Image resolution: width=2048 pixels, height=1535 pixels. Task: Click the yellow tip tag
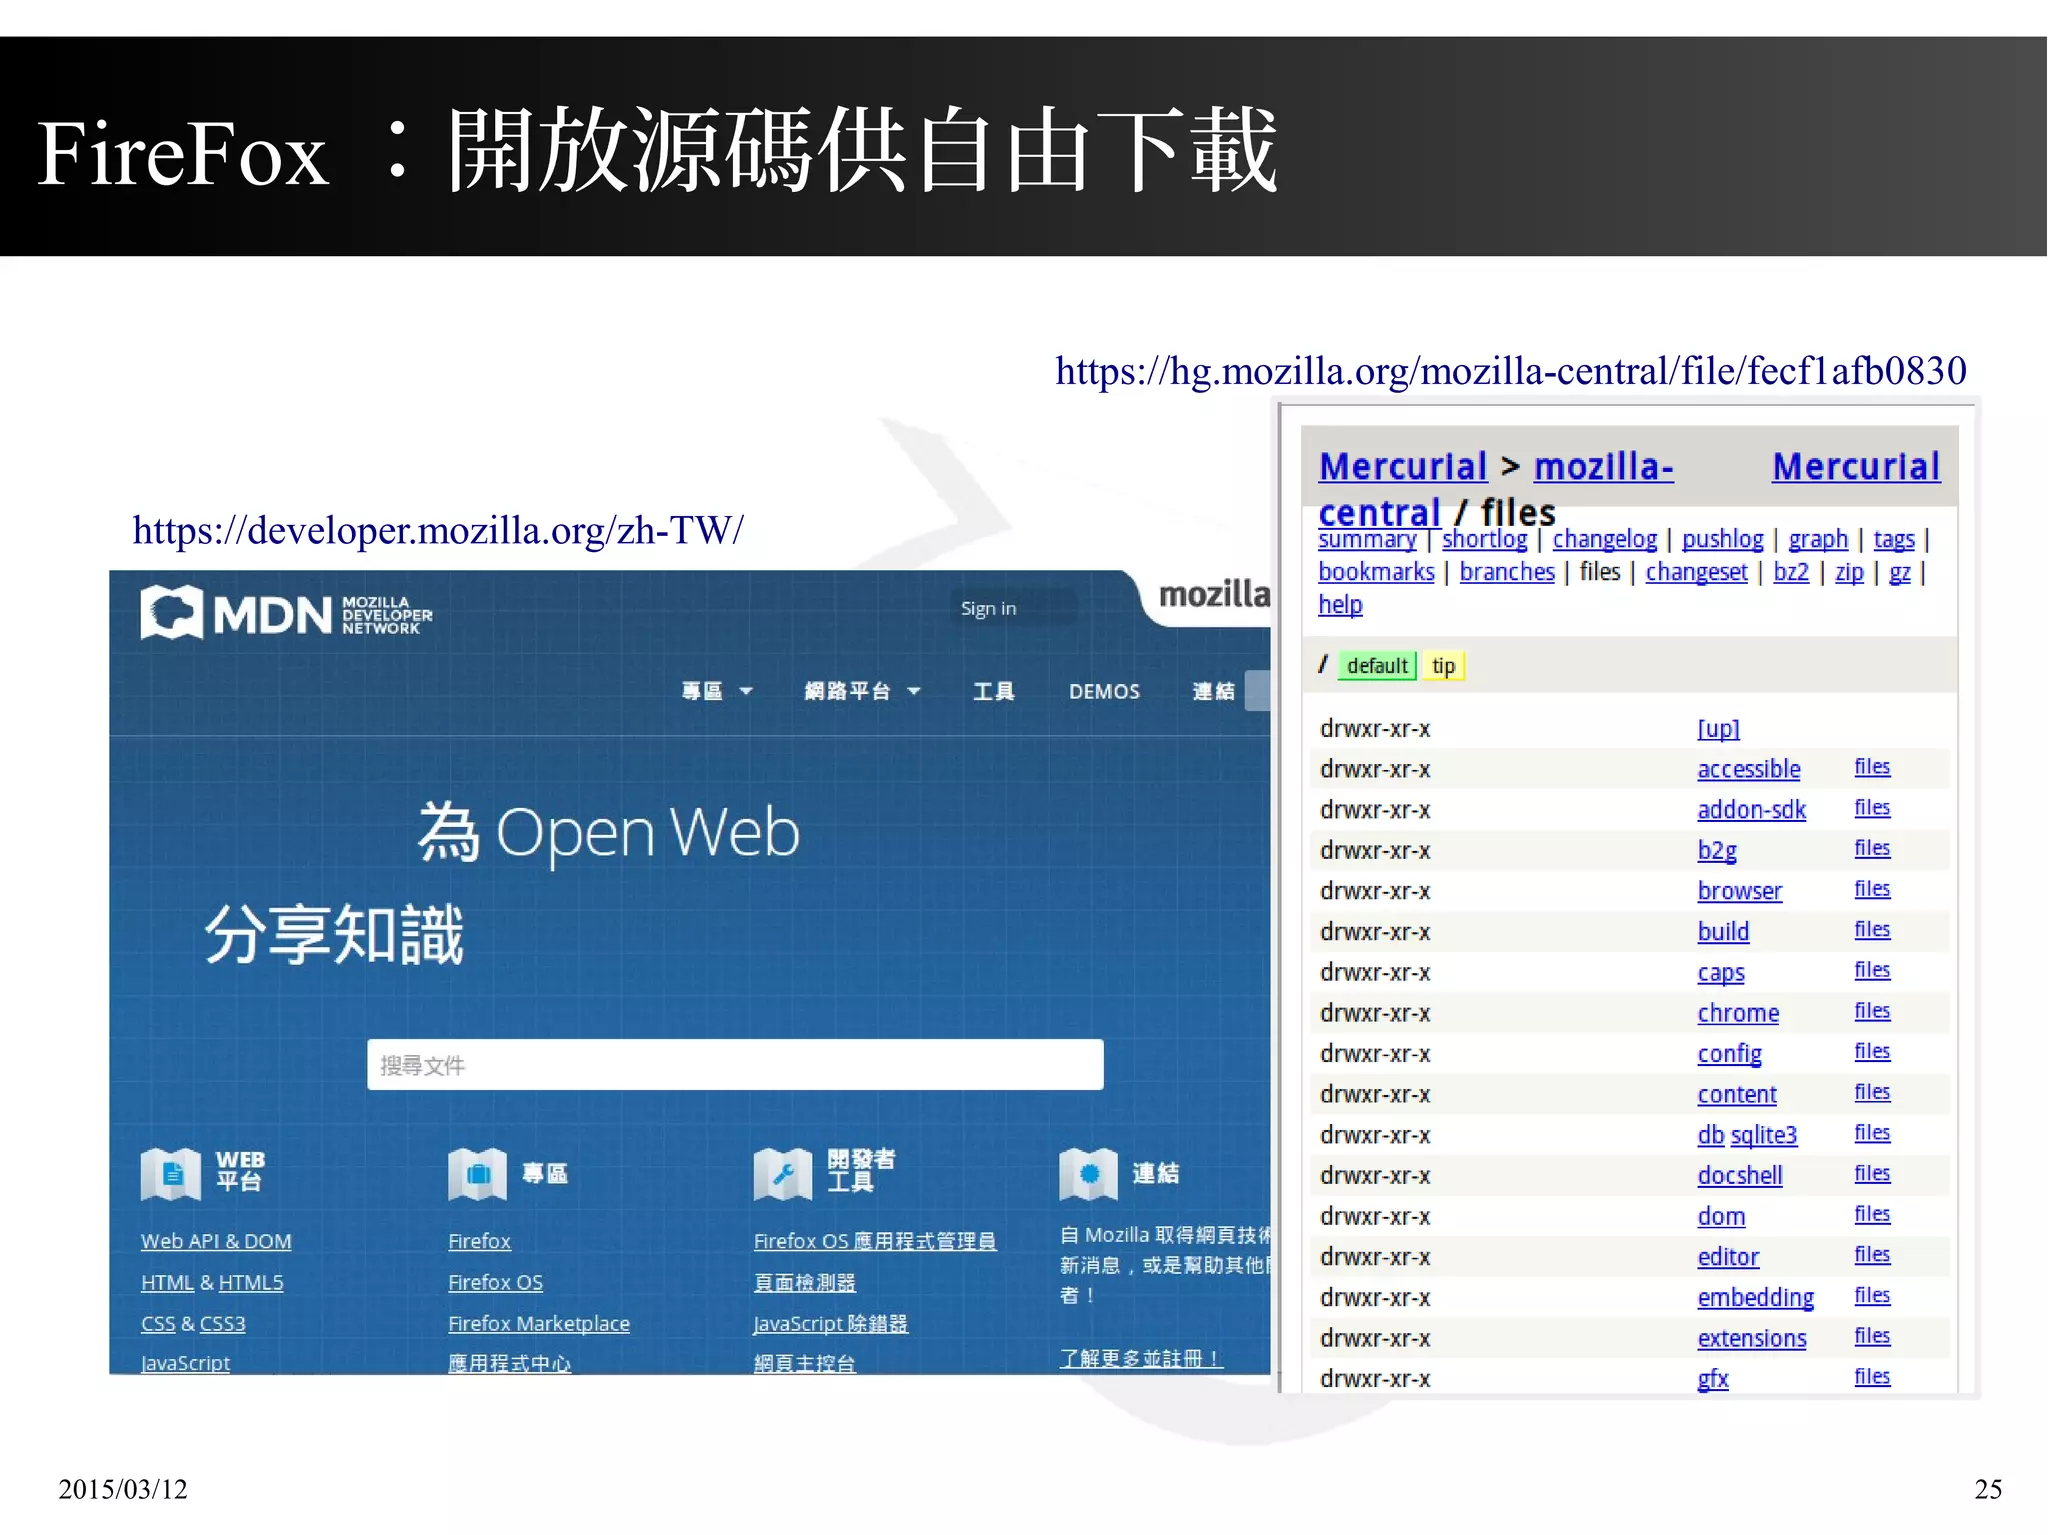(1443, 666)
